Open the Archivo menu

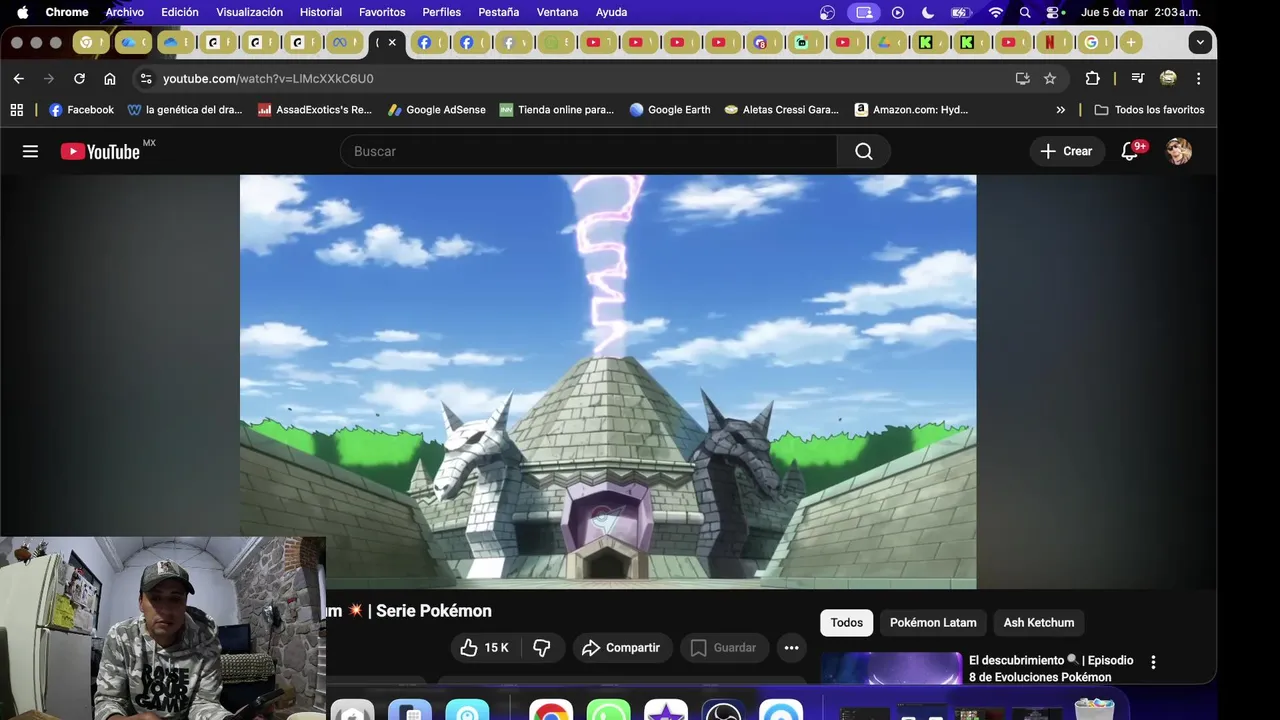[x=125, y=12]
